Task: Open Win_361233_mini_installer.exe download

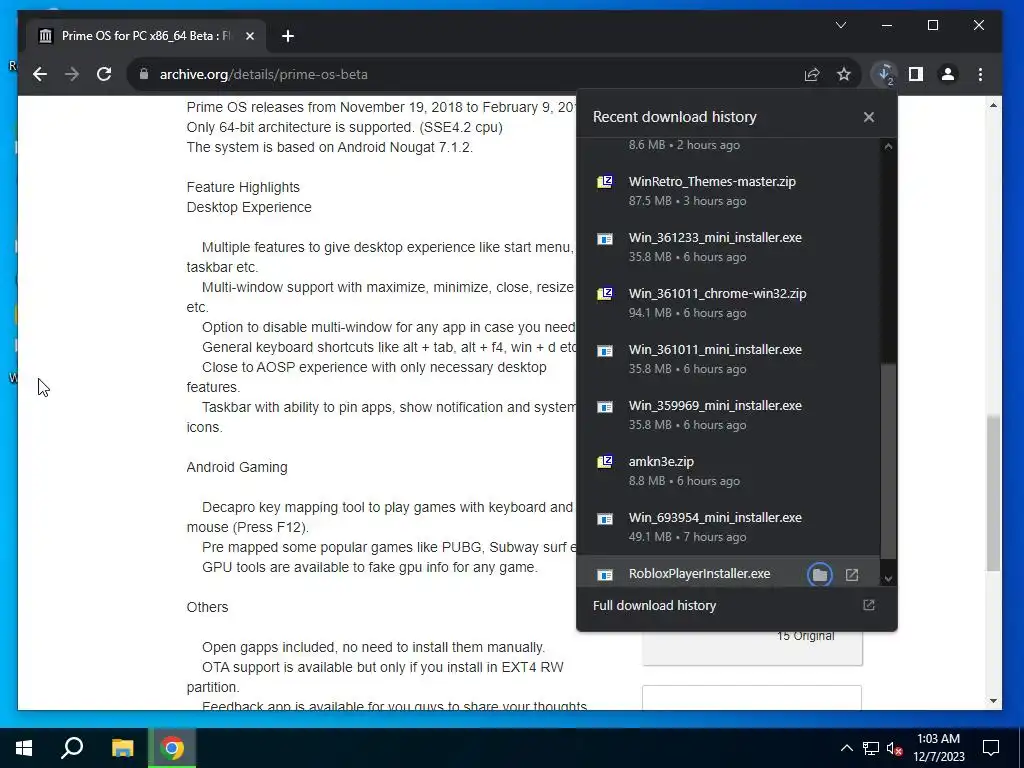Action: [728, 247]
